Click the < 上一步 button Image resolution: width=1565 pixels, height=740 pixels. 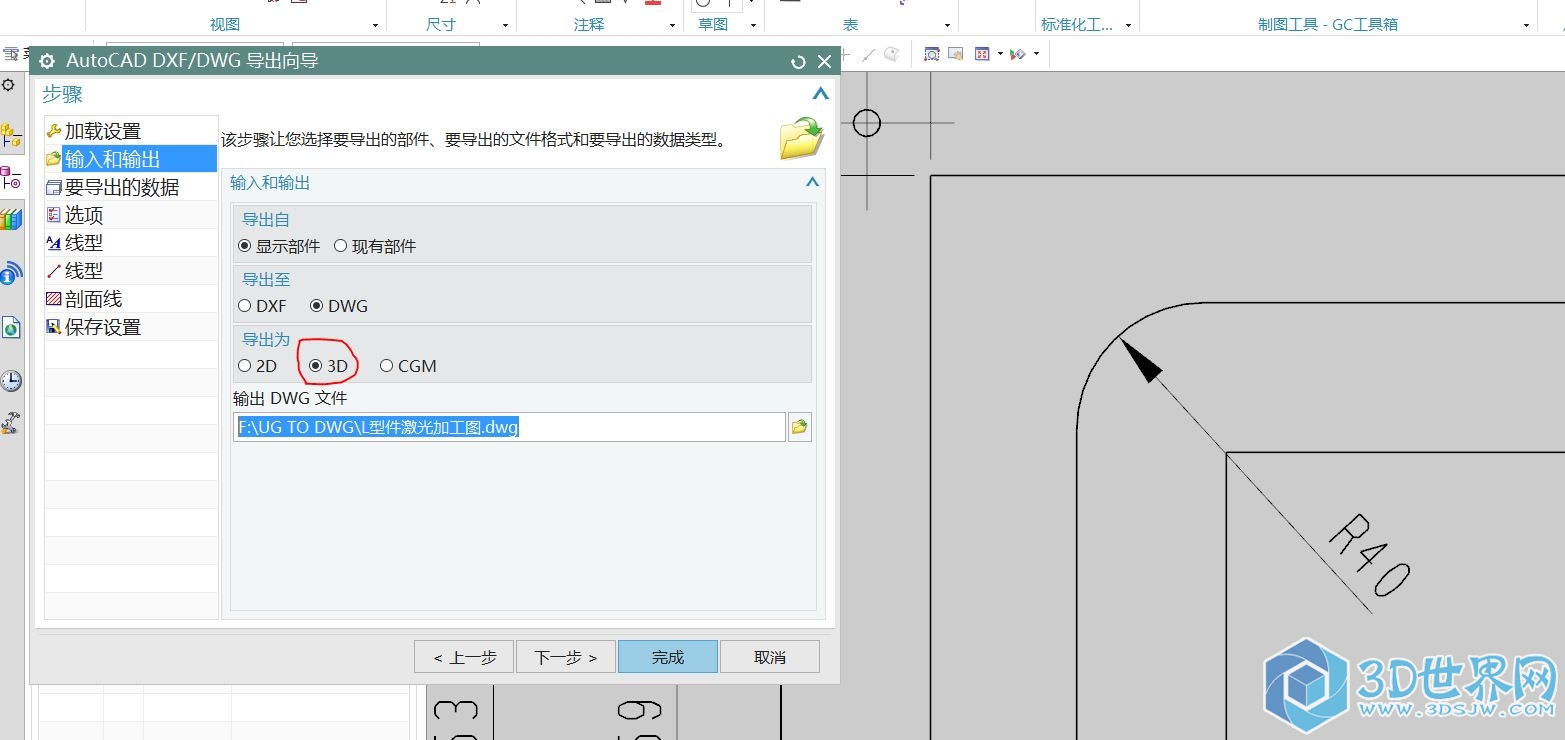(464, 657)
